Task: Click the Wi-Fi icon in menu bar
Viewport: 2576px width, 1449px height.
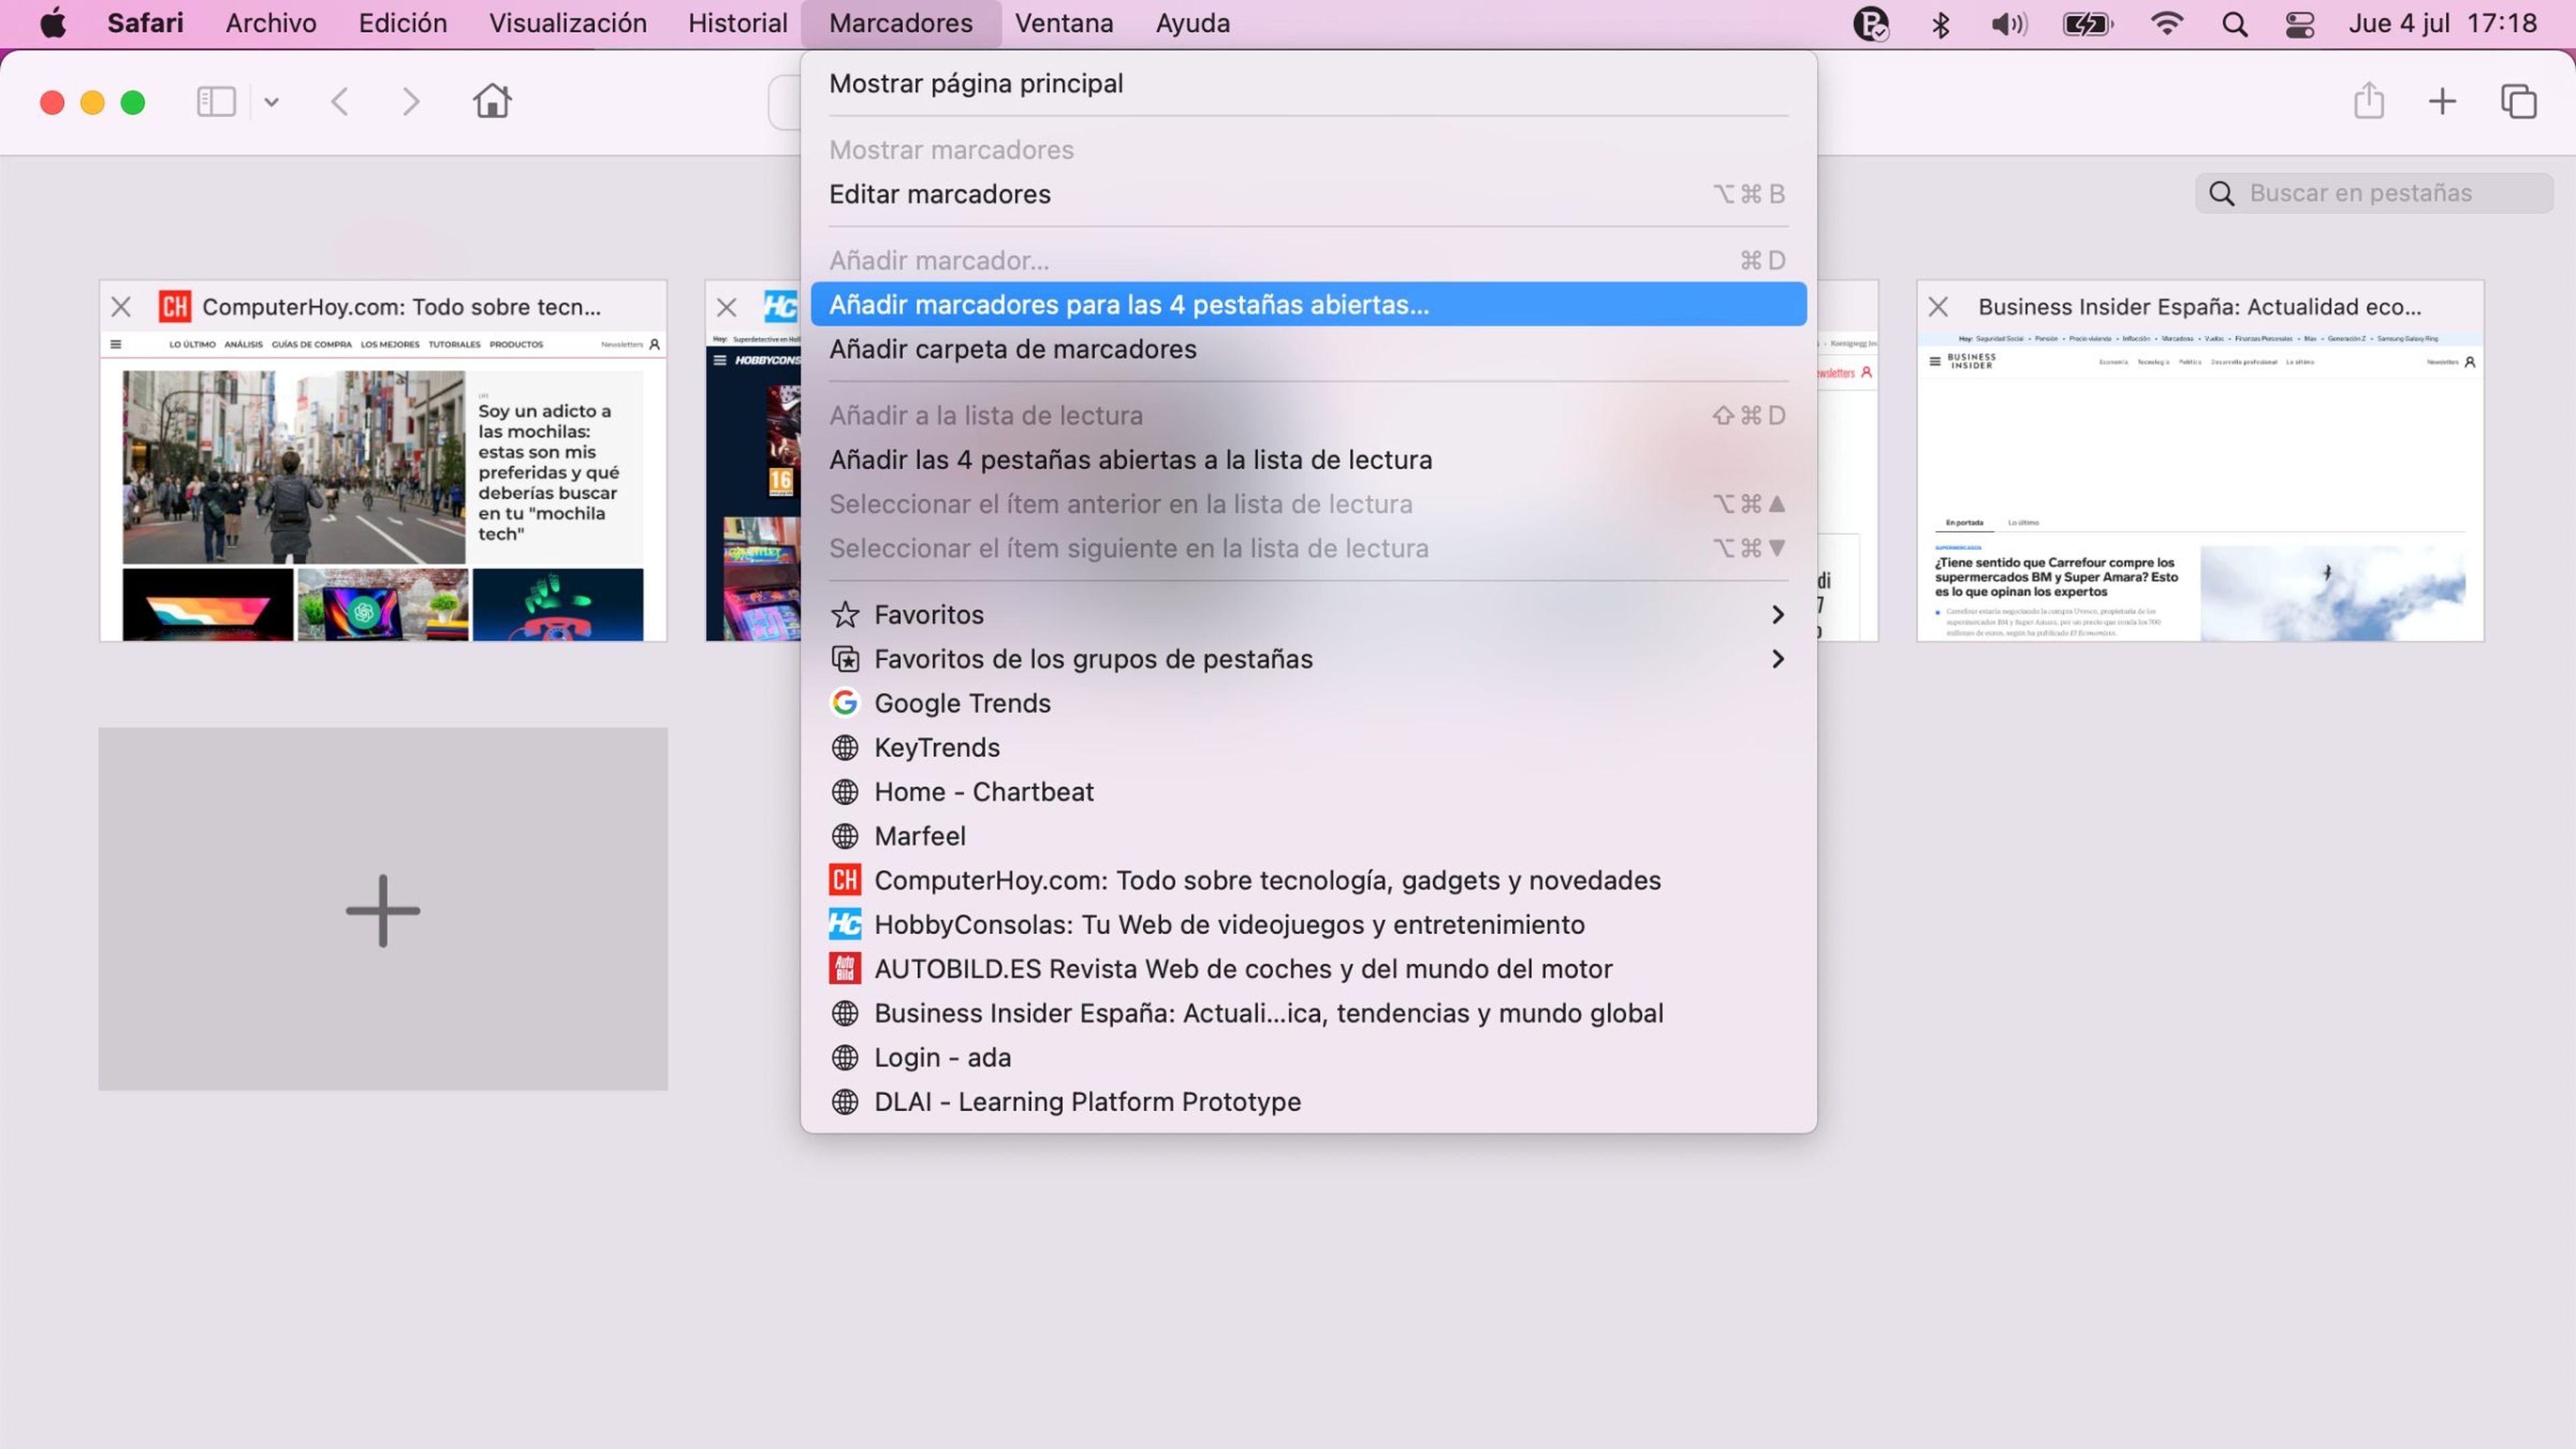Action: (x=2166, y=23)
